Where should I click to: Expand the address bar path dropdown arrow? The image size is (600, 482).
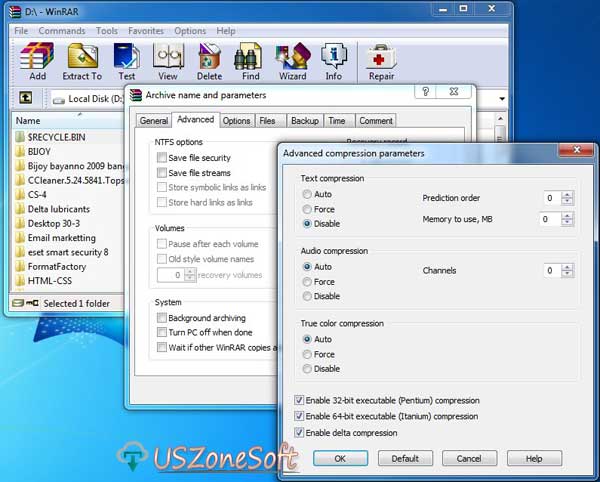(502, 99)
